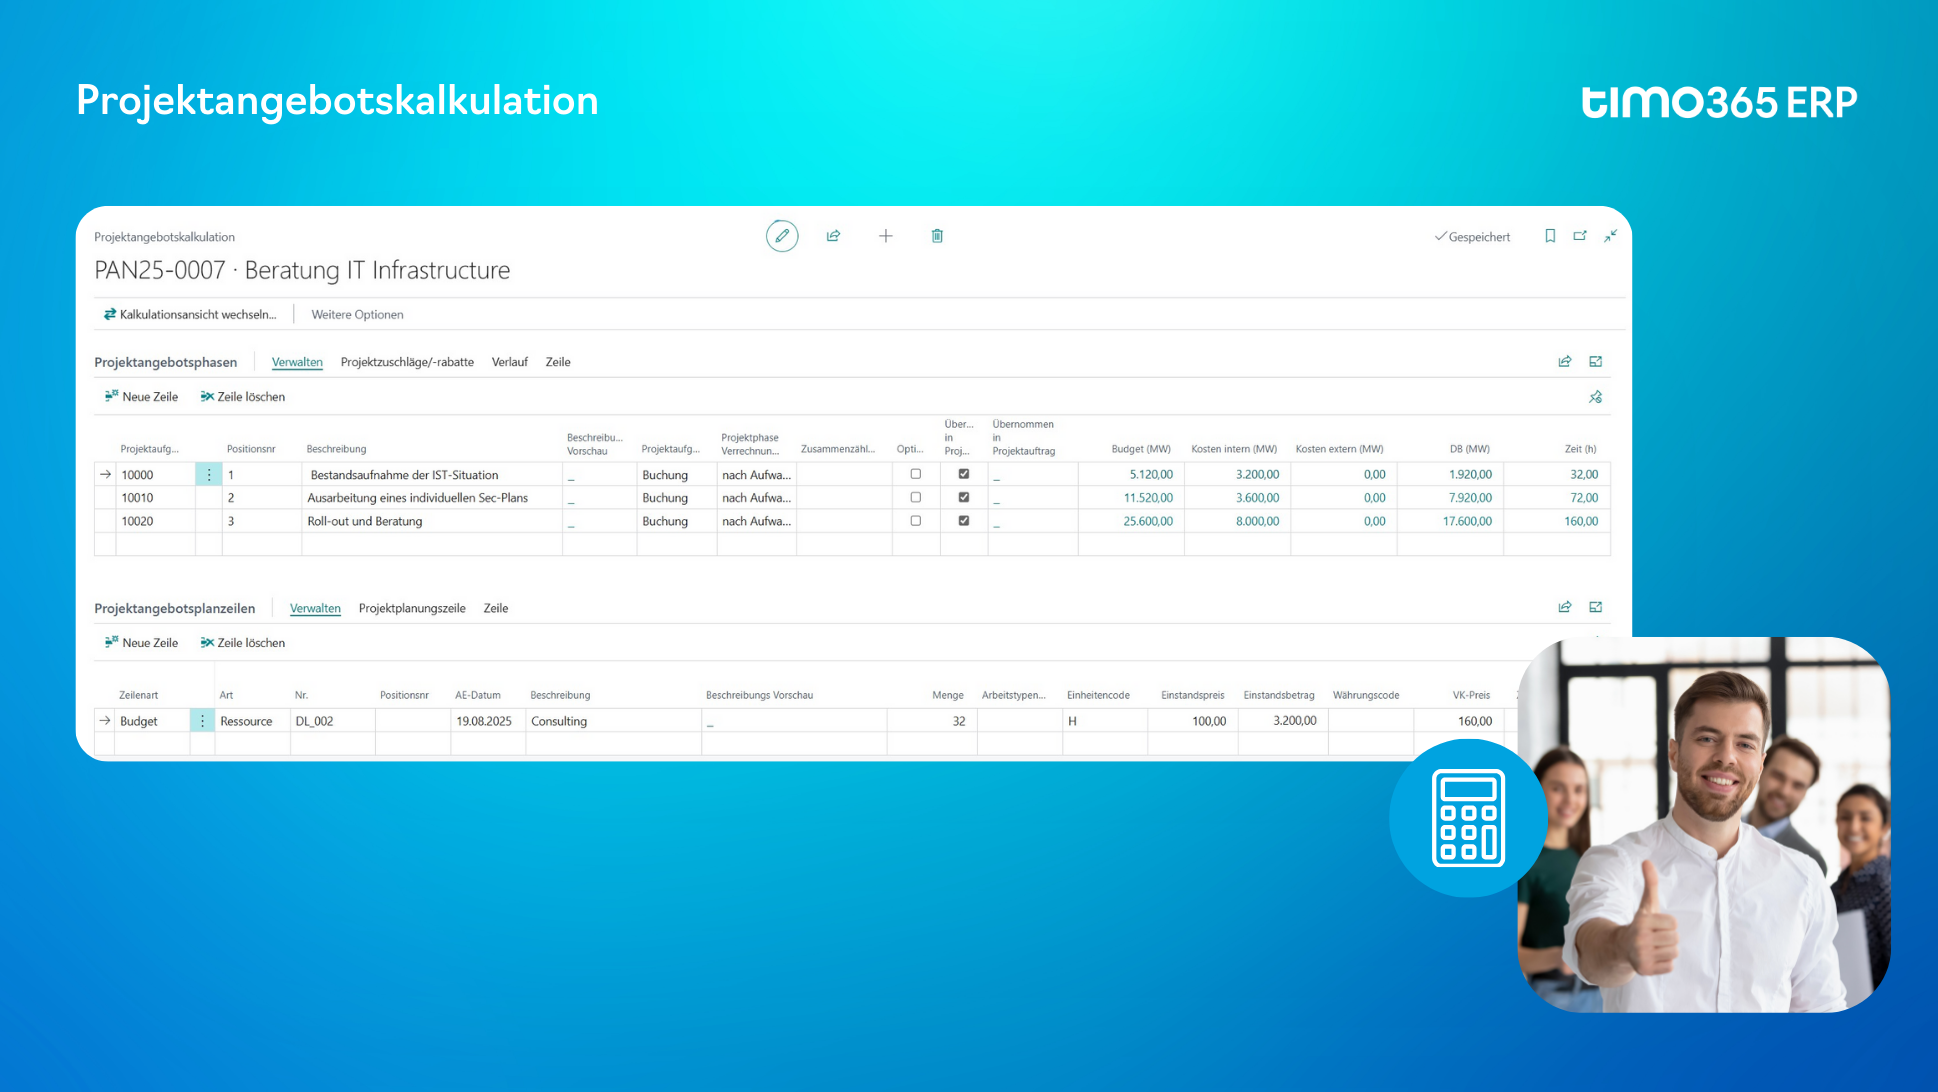This screenshot has width=1938, height=1092.
Task: Open row options menu for 10000
Action: [x=208, y=475]
